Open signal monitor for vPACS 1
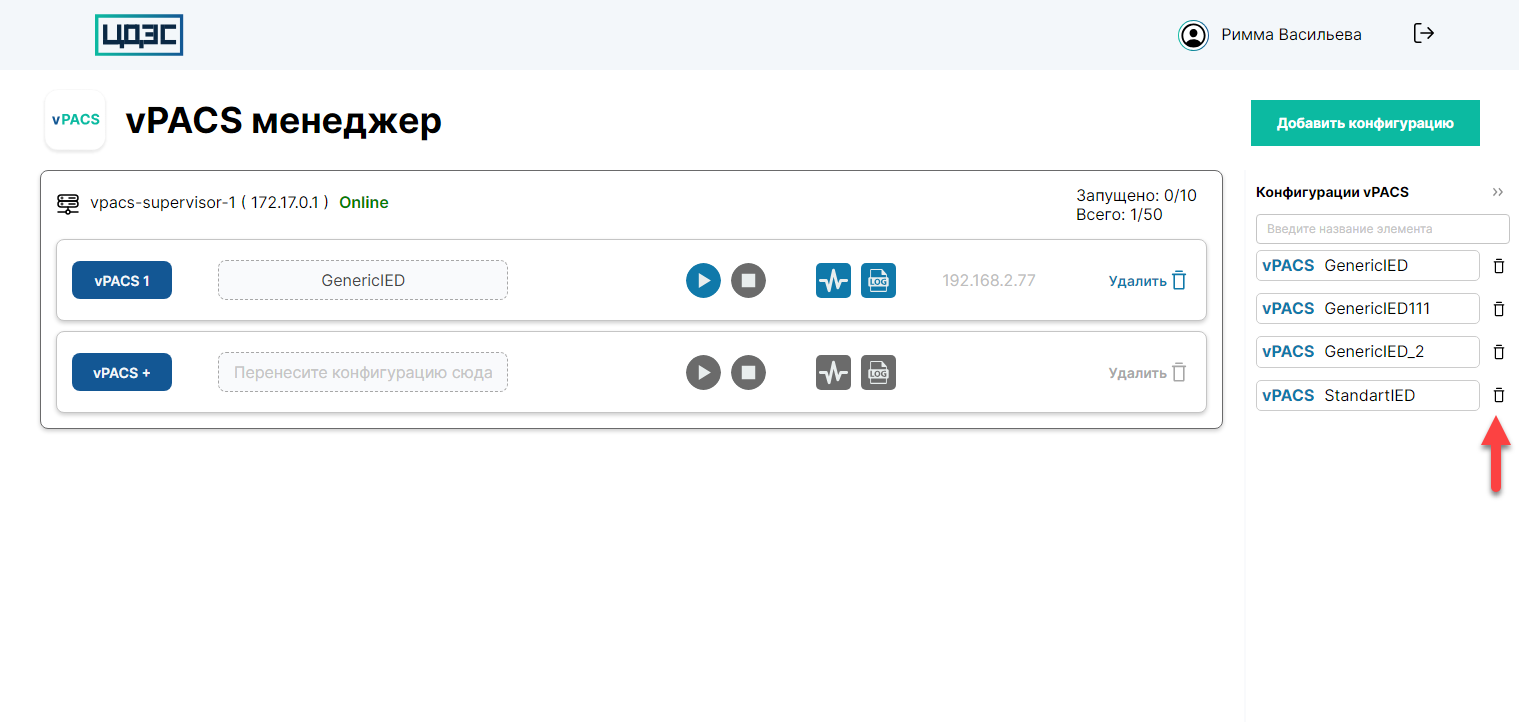Viewport: 1519px width, 722px height. point(833,281)
